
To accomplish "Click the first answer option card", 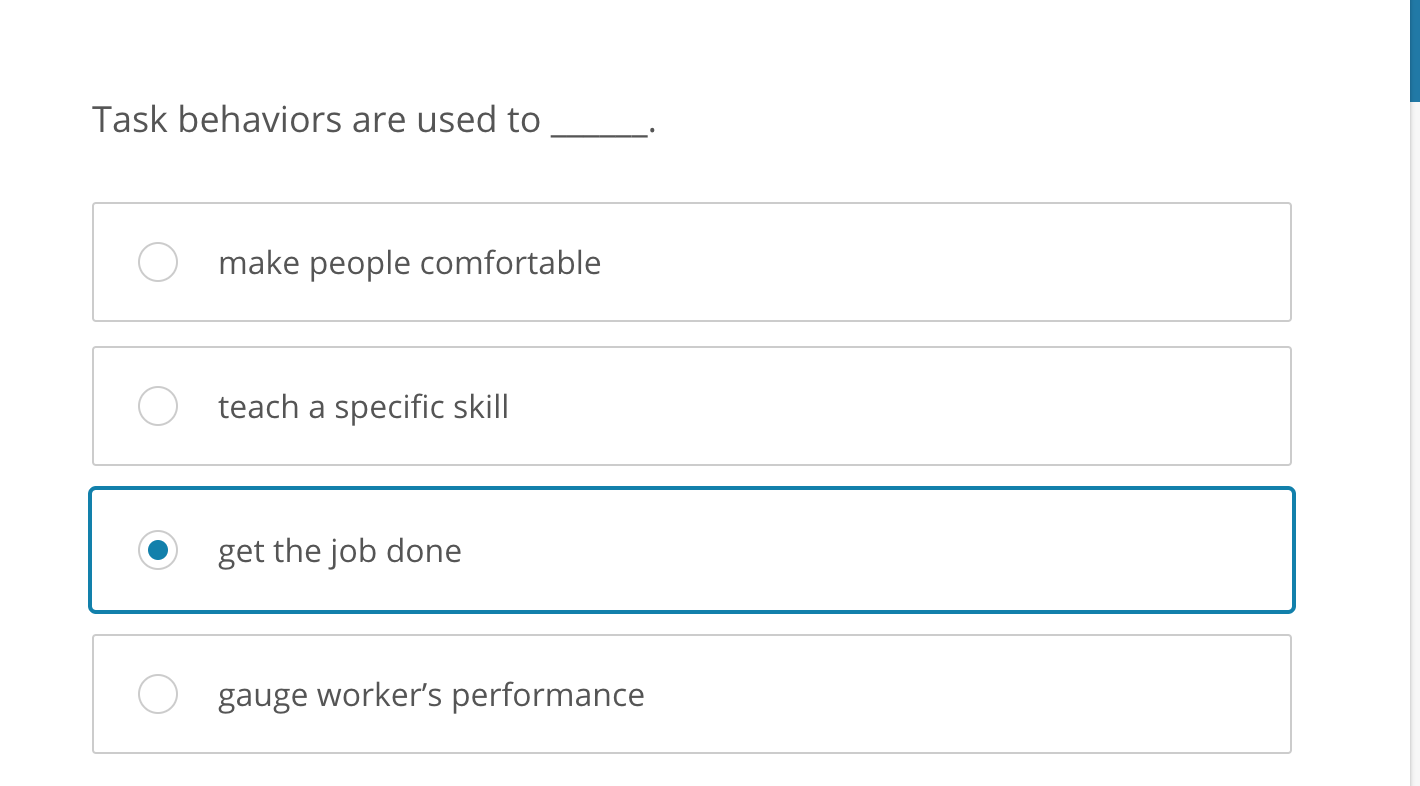I will click(x=692, y=262).
